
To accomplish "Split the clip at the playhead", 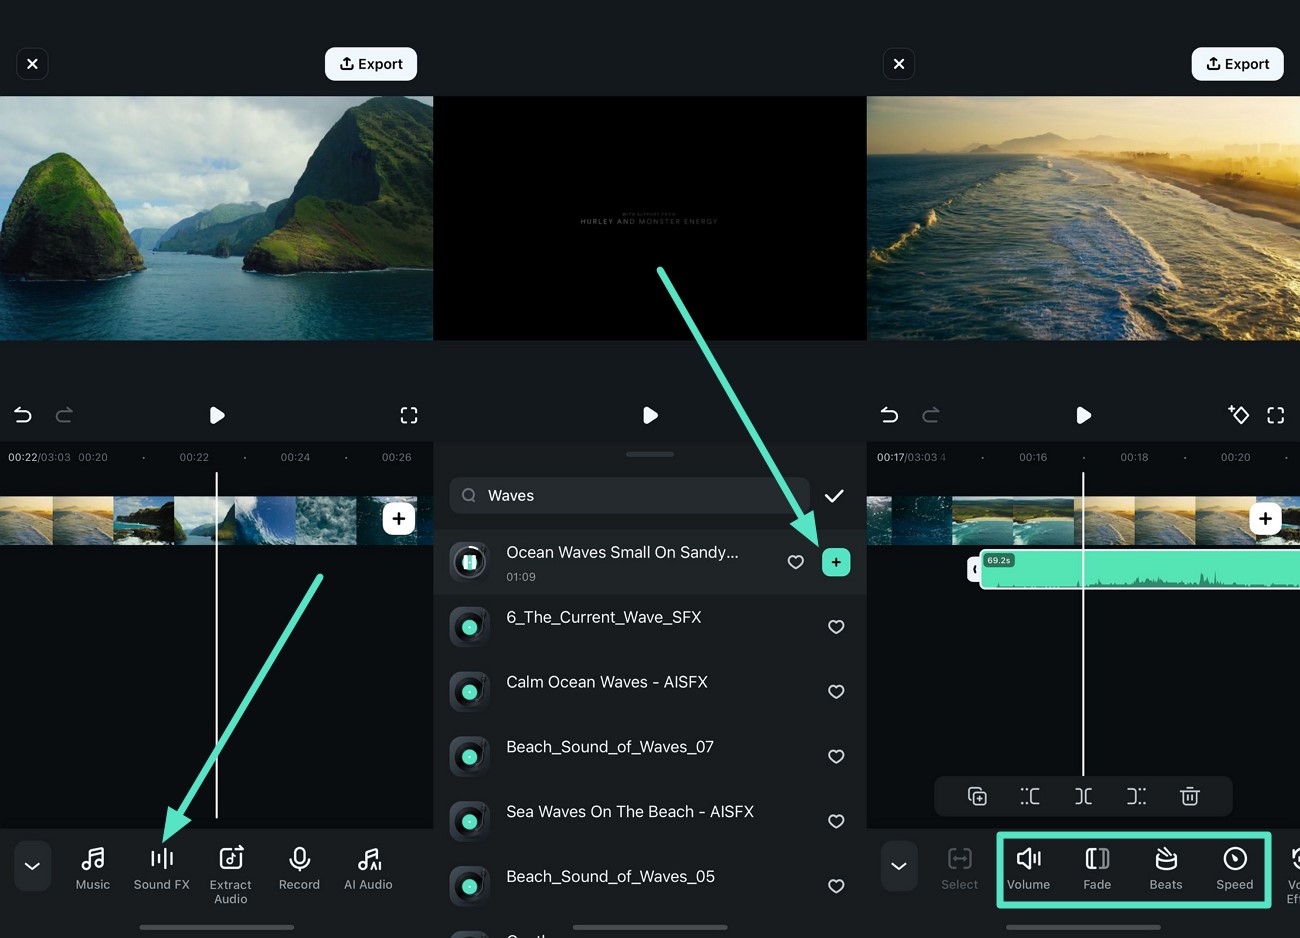I will [x=1083, y=796].
